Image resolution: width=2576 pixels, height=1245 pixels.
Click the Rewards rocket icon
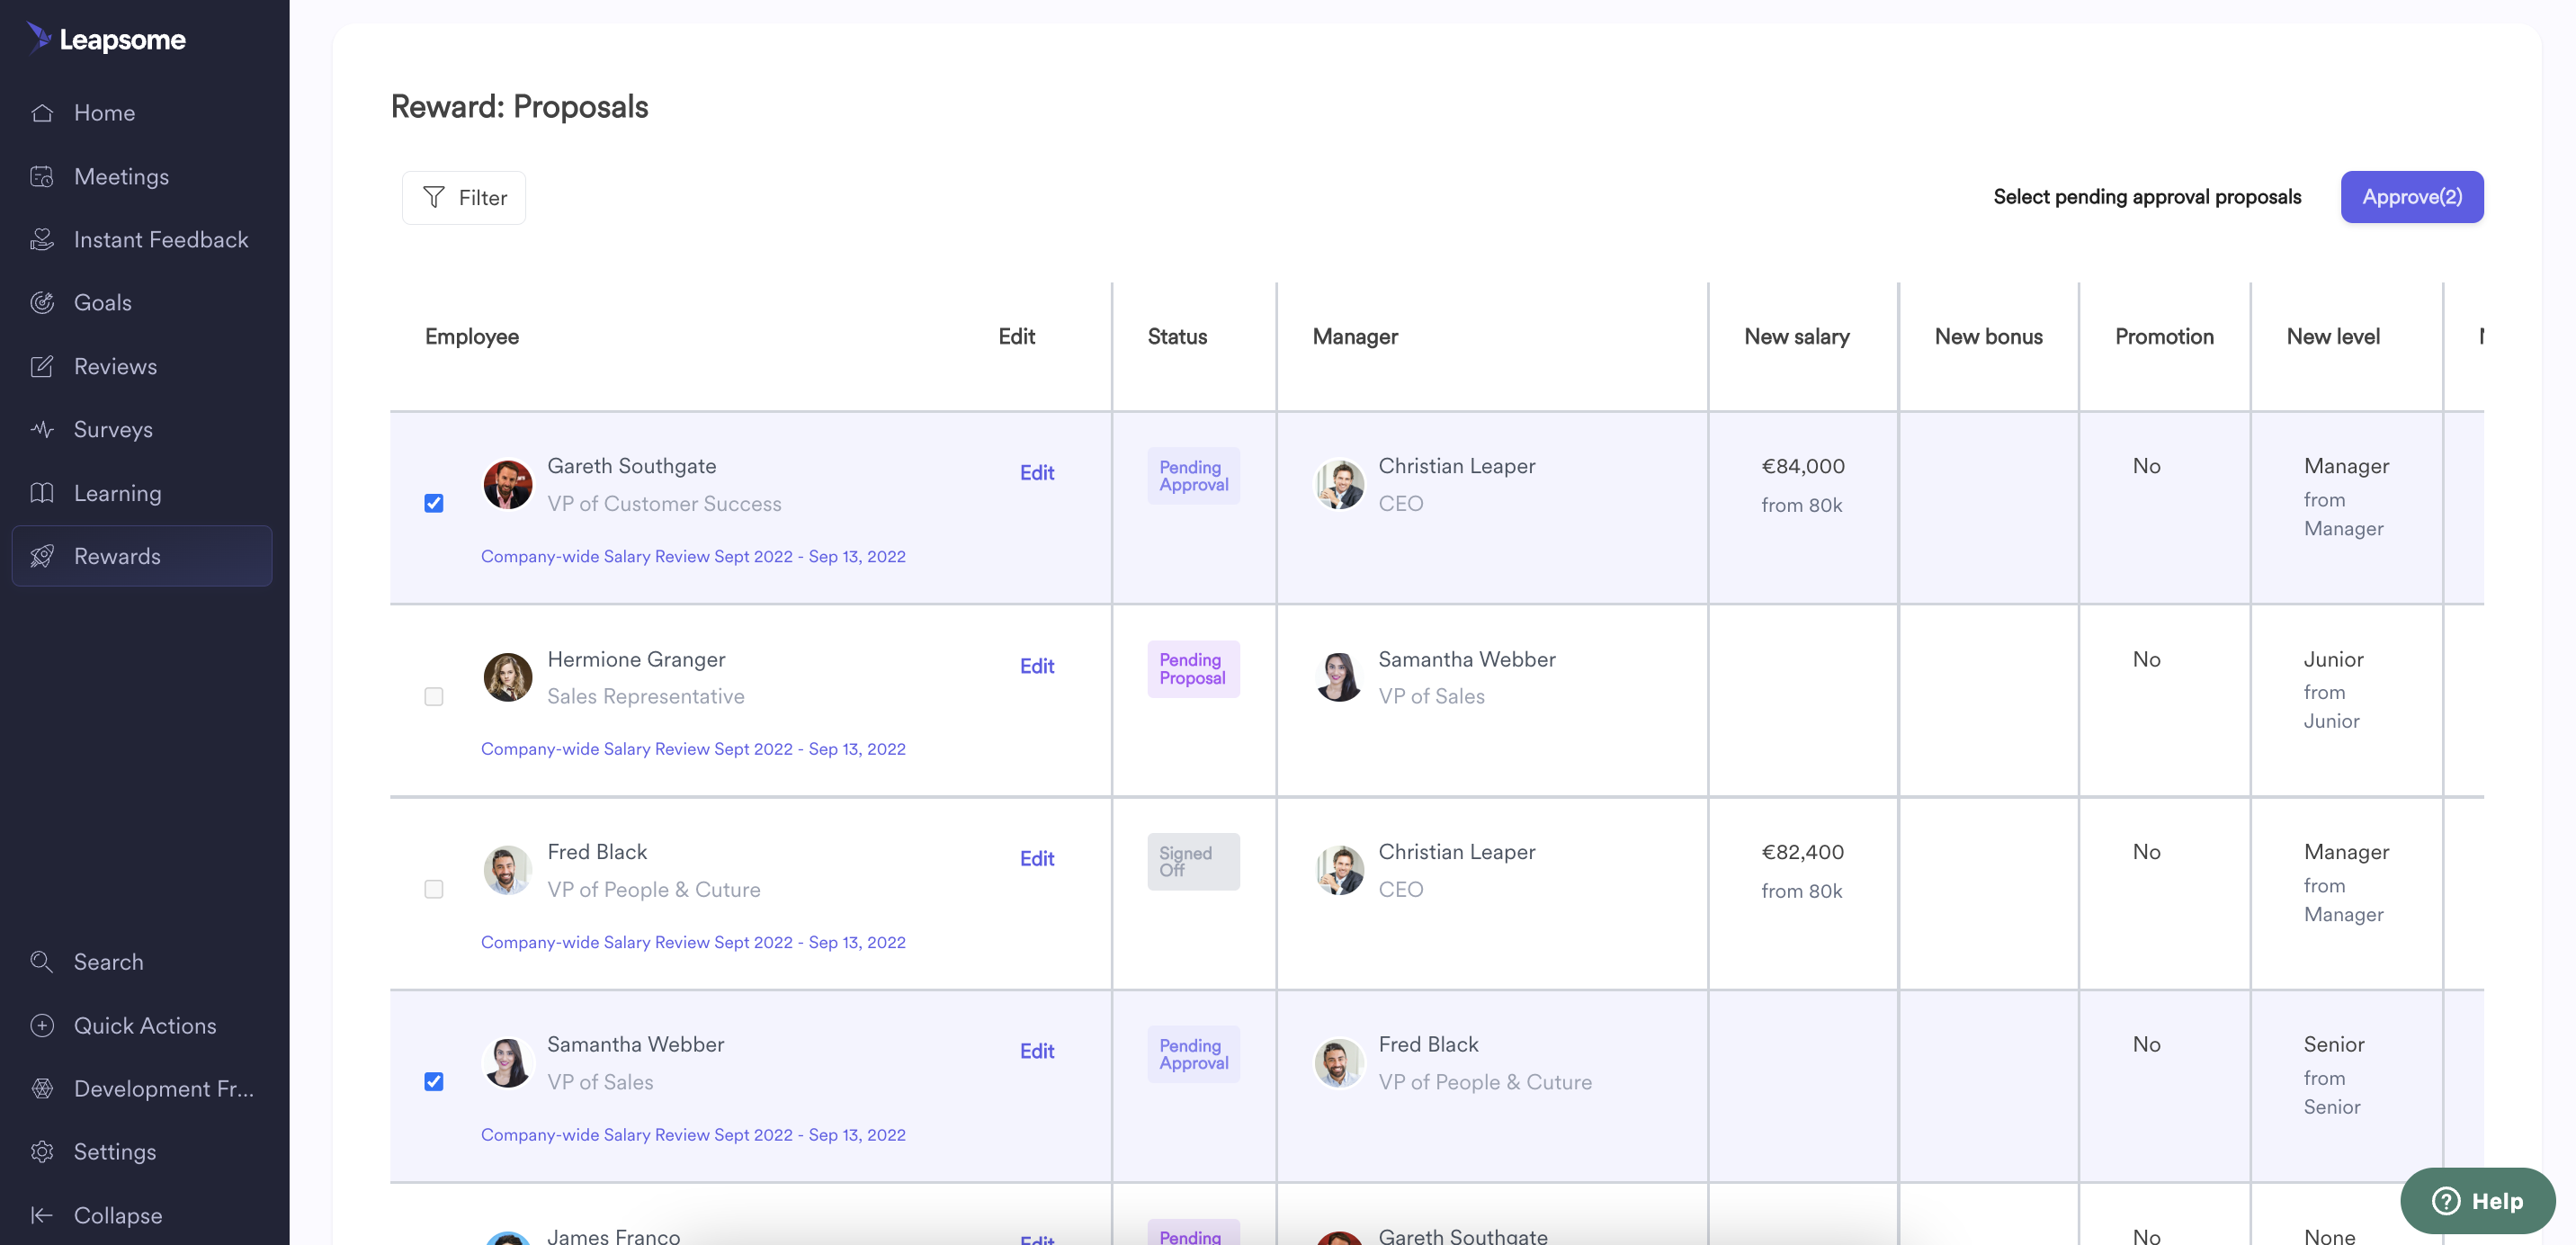42,556
